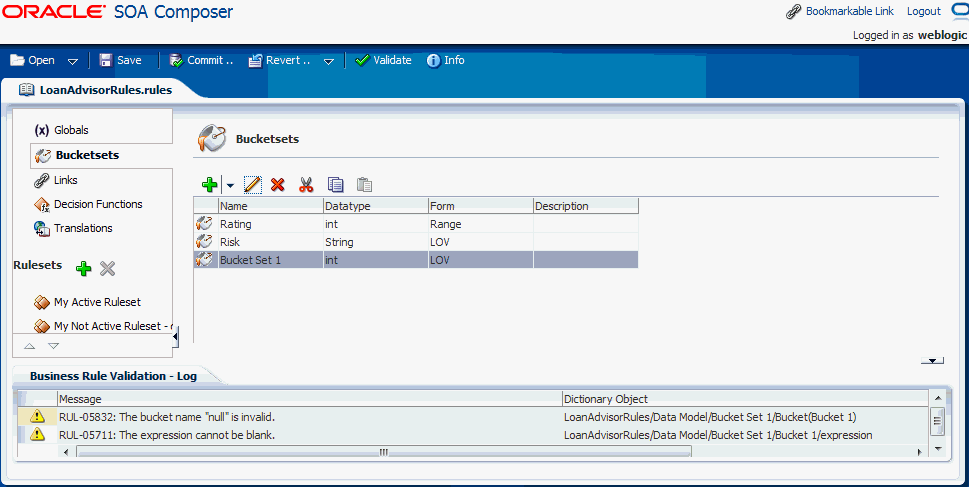Click warning icon for RUL-05832
The width and height of the screenshot is (969, 487).
pyautogui.click(x=37, y=416)
